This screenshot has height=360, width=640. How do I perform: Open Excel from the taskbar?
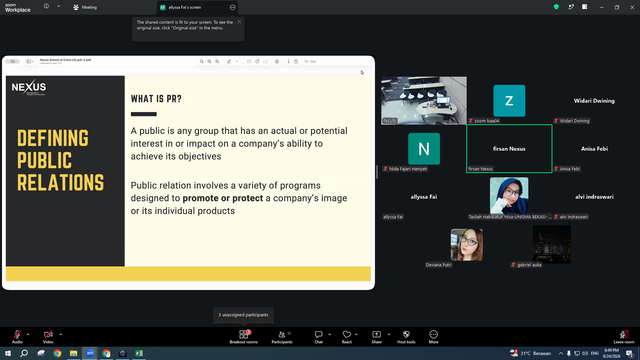139,353
